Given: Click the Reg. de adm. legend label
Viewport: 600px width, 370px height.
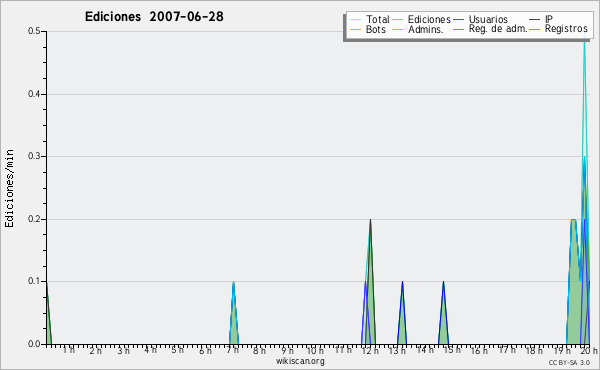Looking at the screenshot, I should point(498,29).
